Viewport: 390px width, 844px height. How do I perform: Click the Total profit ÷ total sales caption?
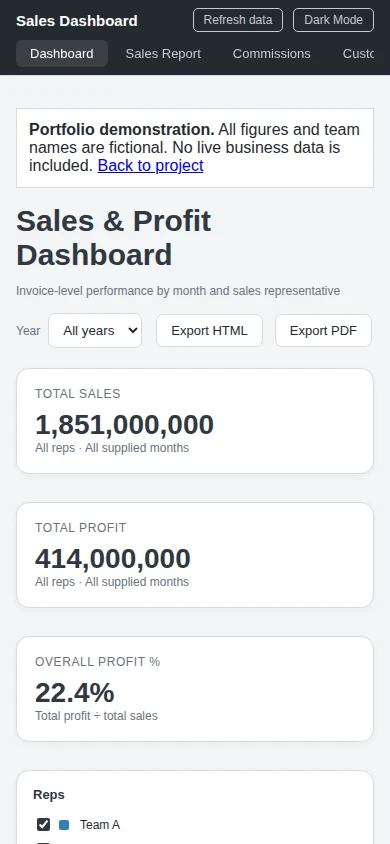click(x=96, y=716)
